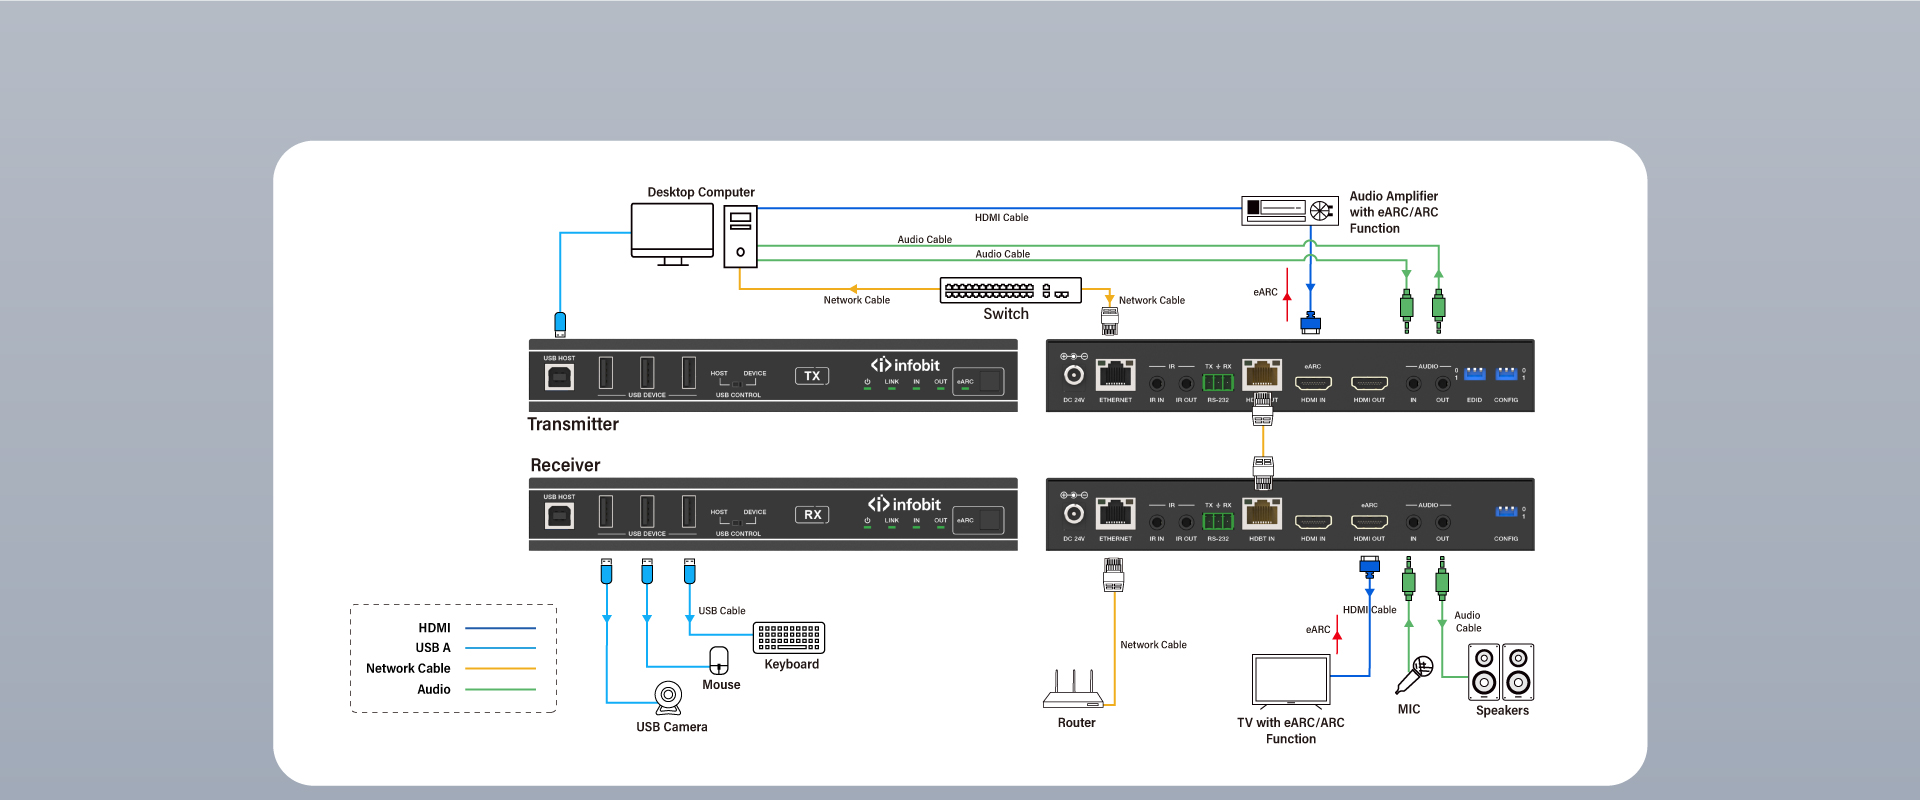The image size is (1920, 800).
Task: Click the IR OUT jack on the receiver rear
Action: [1186, 522]
